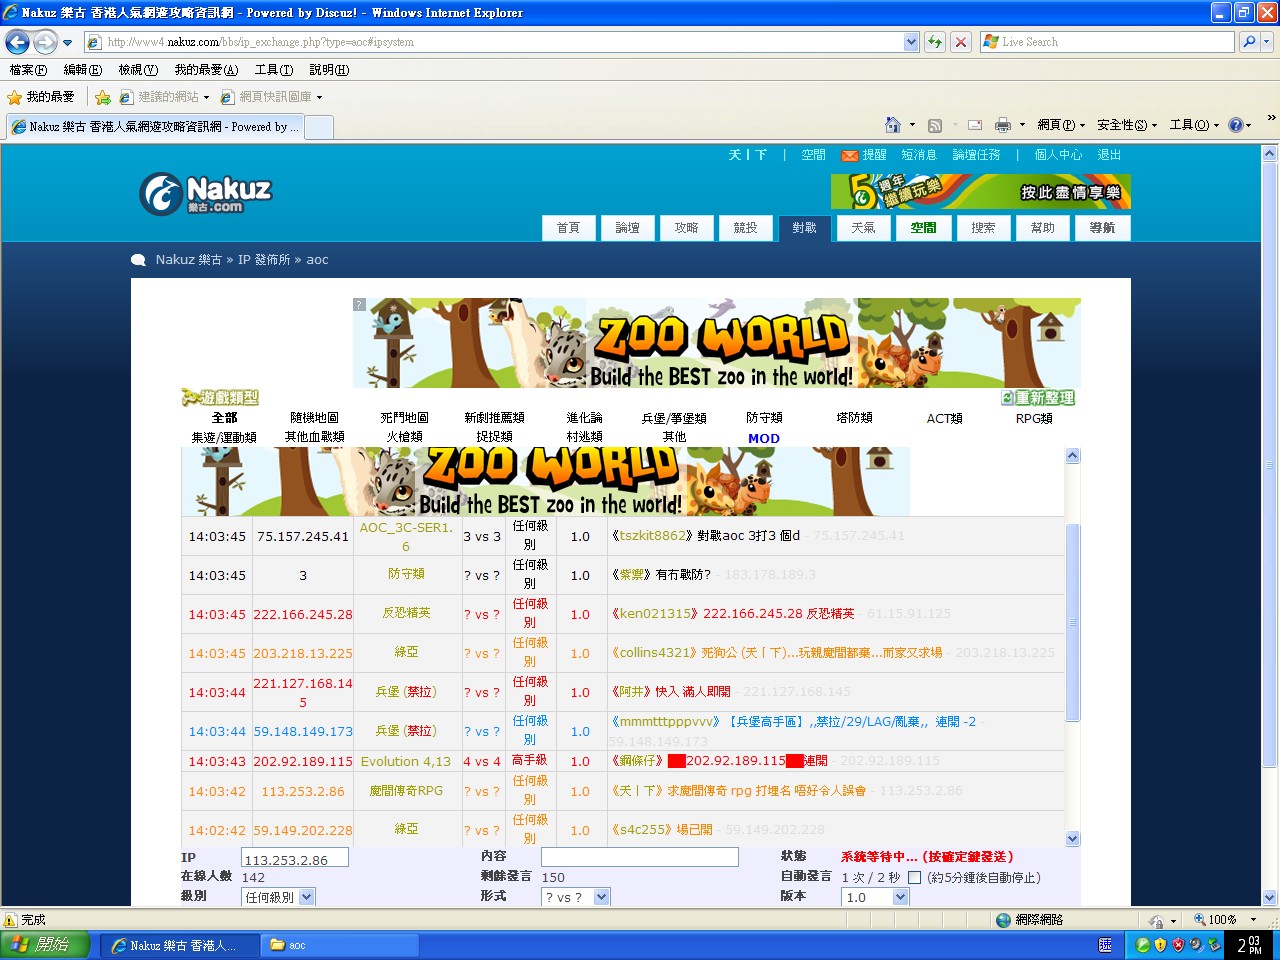Image resolution: width=1280 pixels, height=960 pixels.
Task: Open the 對戰 site navigation tab
Action: point(804,228)
